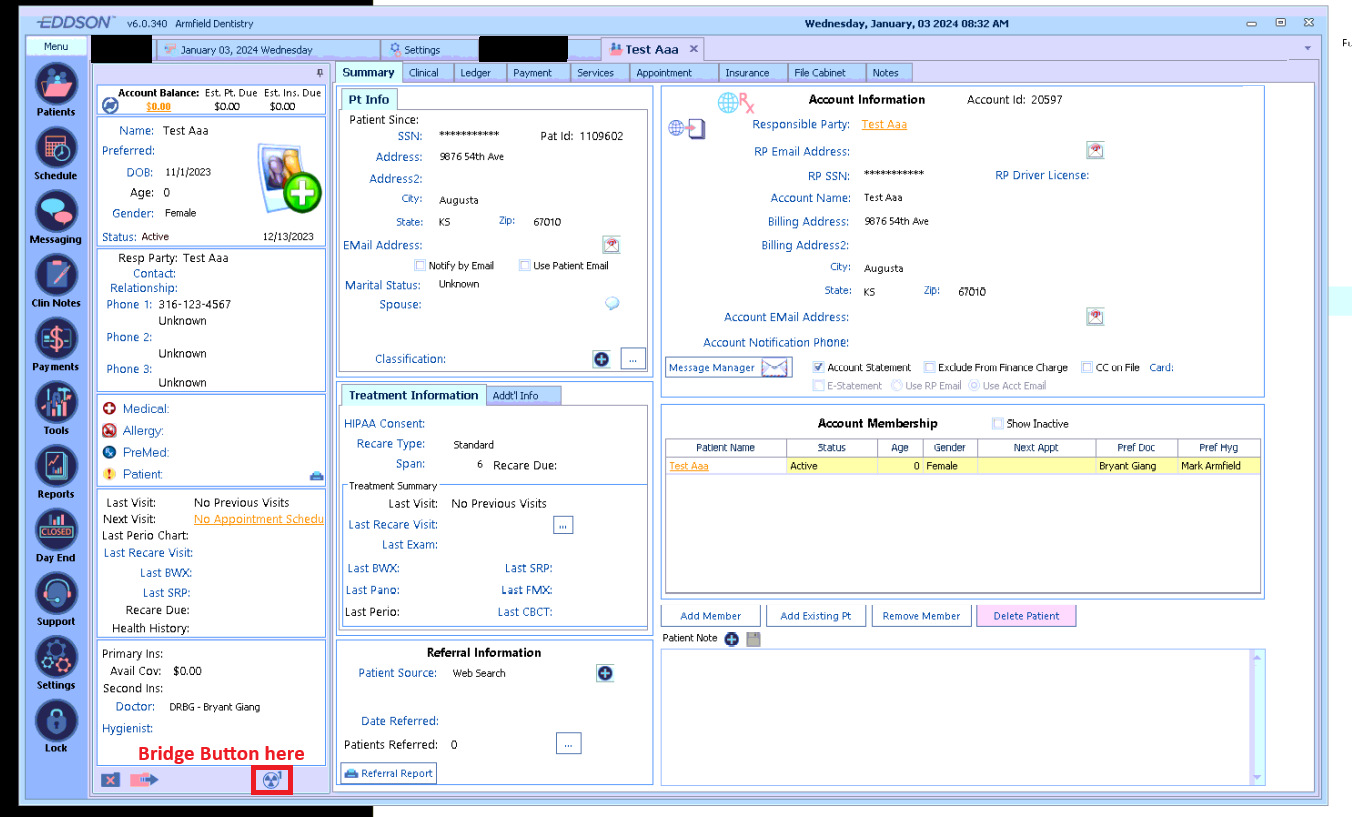
Task: Pin the patient side panel with the pushpin
Action: (x=320, y=72)
